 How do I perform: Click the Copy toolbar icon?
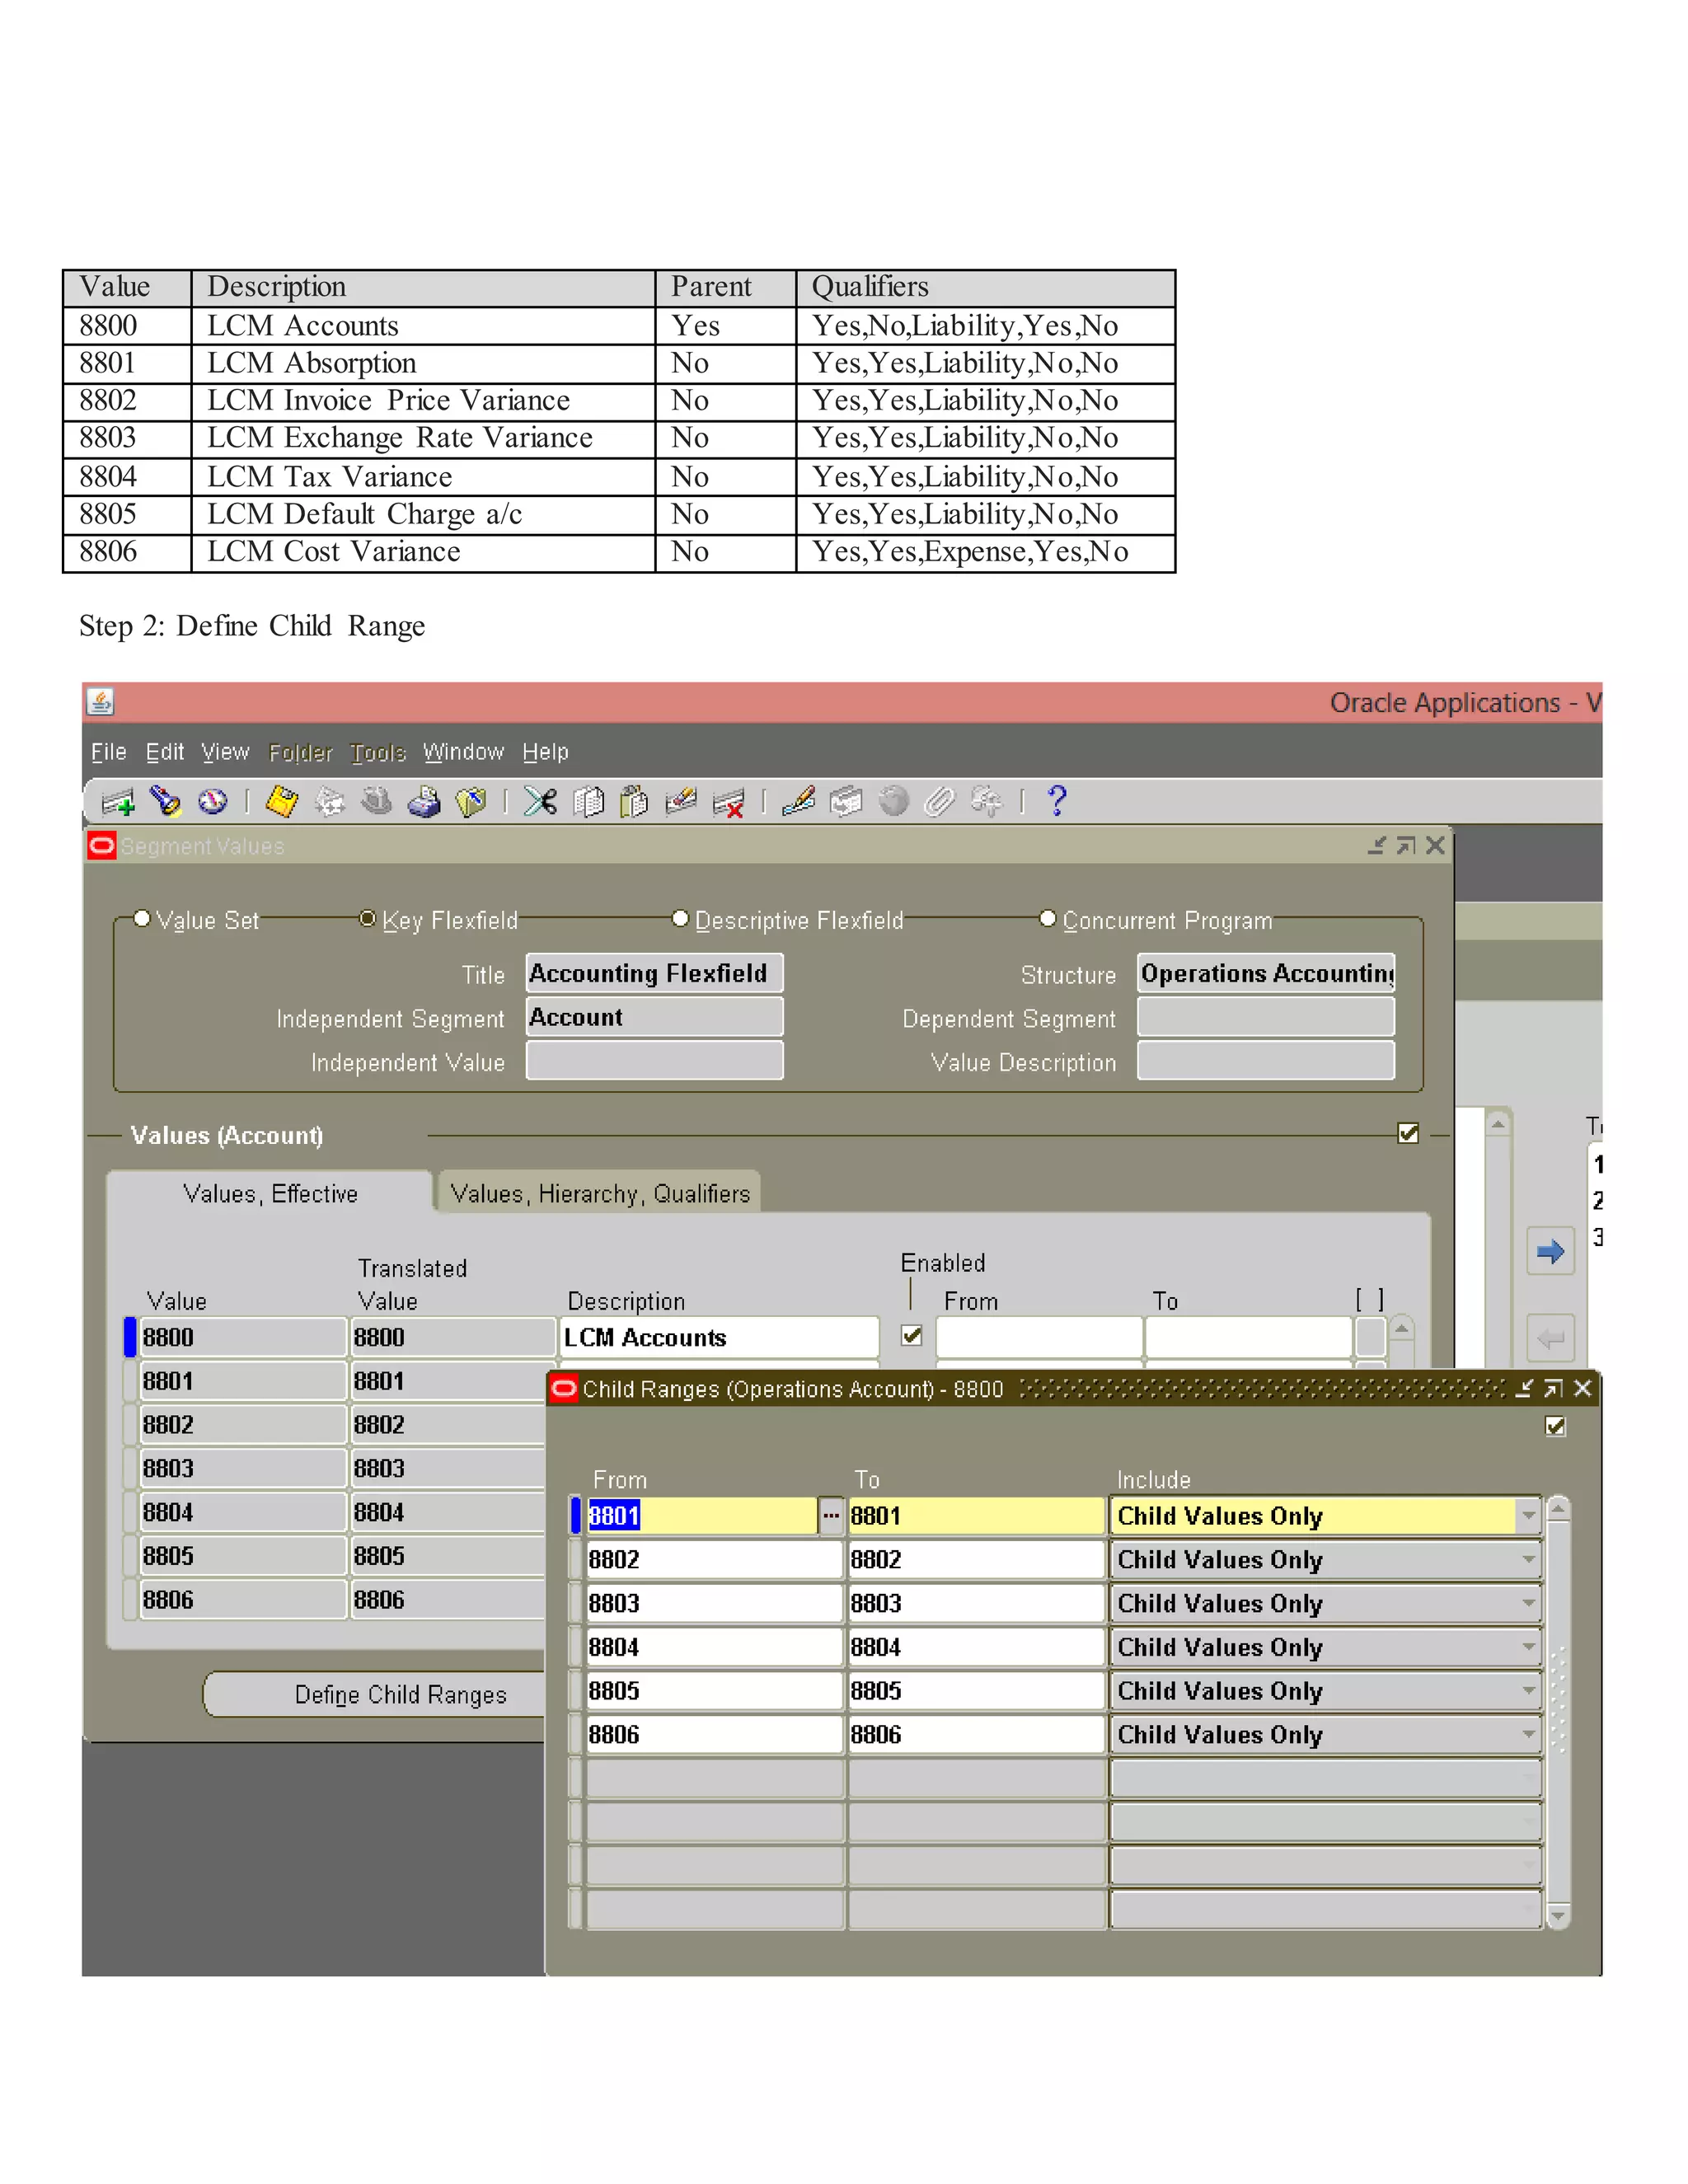588,802
